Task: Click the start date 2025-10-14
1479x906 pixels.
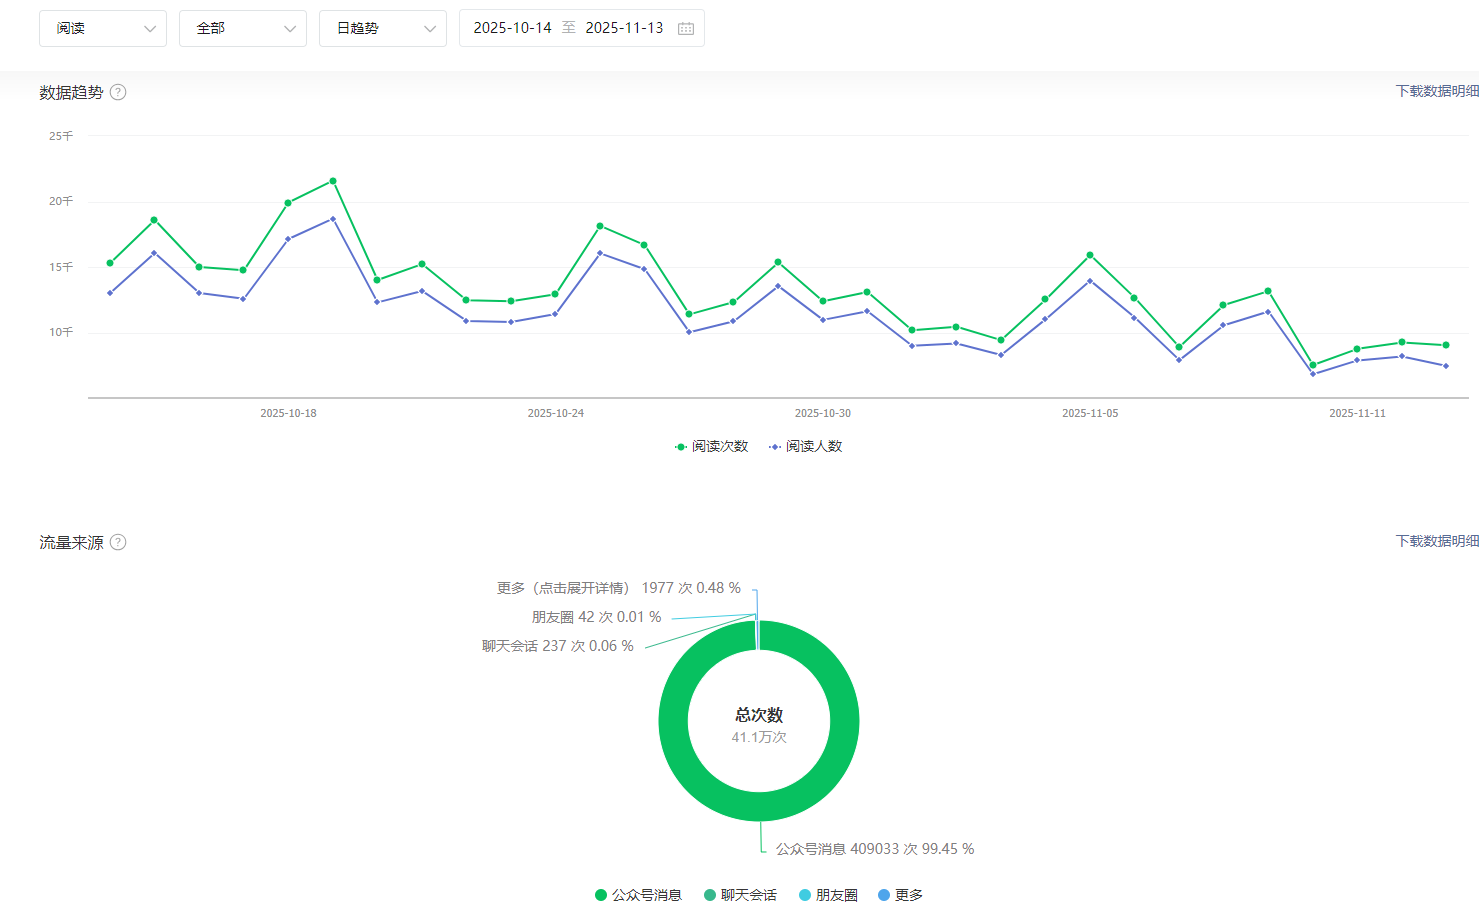Action: (x=512, y=28)
